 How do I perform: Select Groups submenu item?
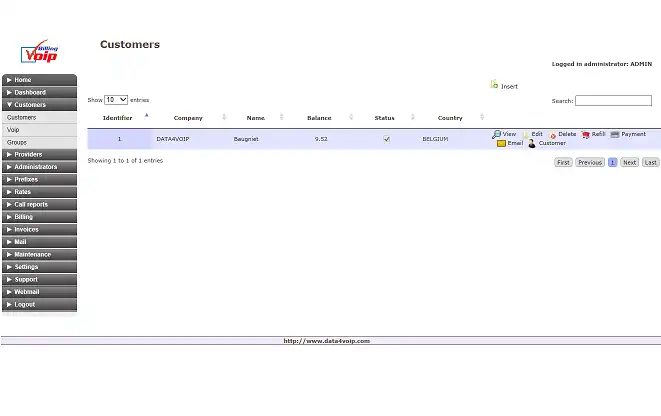click(x=39, y=142)
